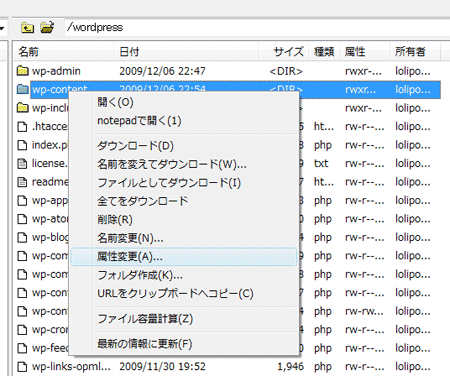Click rwxr attribute of wp-admin row
The image size is (450, 376).
pos(363,71)
